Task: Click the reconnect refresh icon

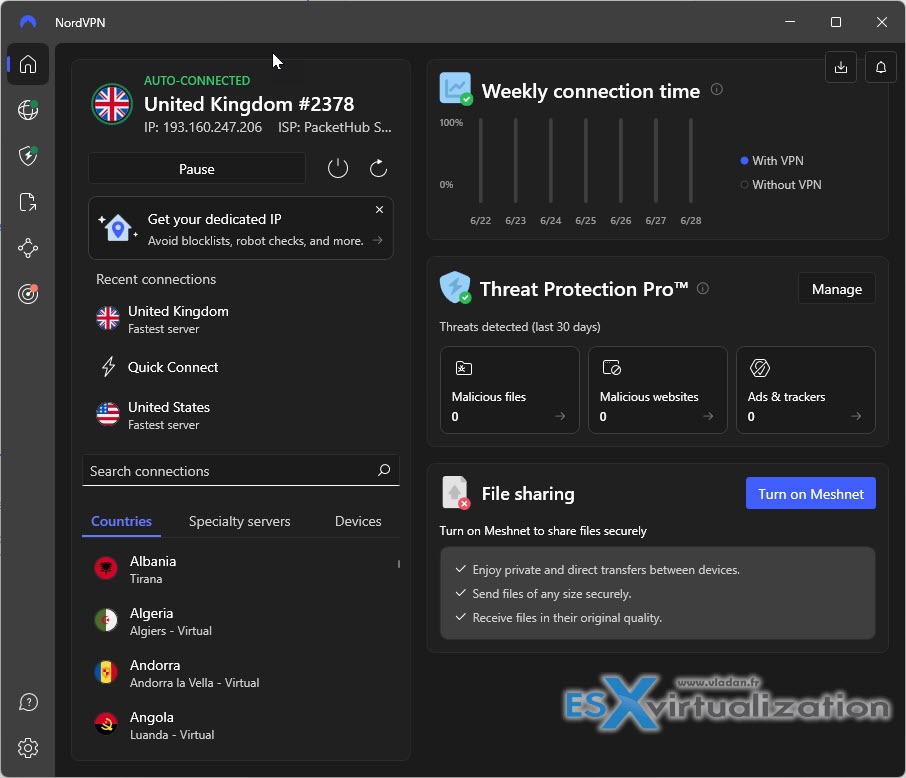Action: [x=378, y=169]
